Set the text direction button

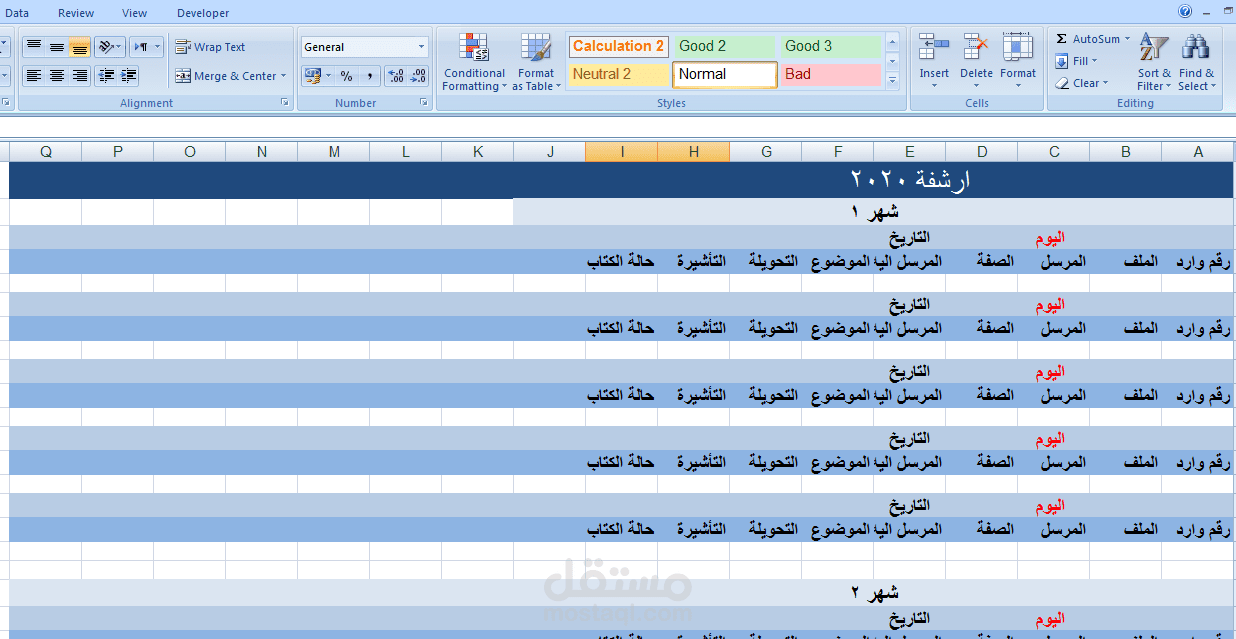click(147, 47)
